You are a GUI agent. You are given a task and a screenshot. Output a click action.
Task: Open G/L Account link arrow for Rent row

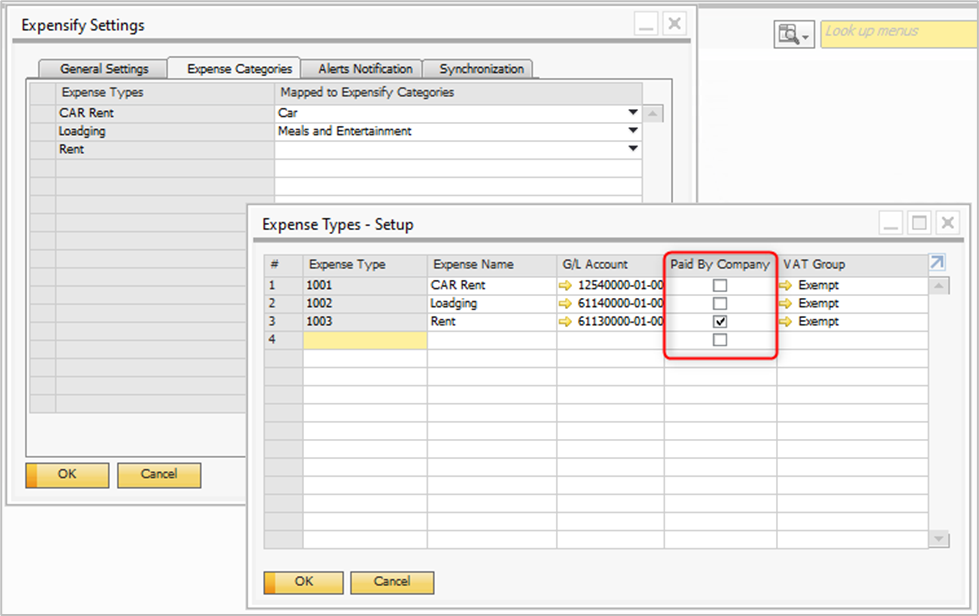[x=567, y=322]
